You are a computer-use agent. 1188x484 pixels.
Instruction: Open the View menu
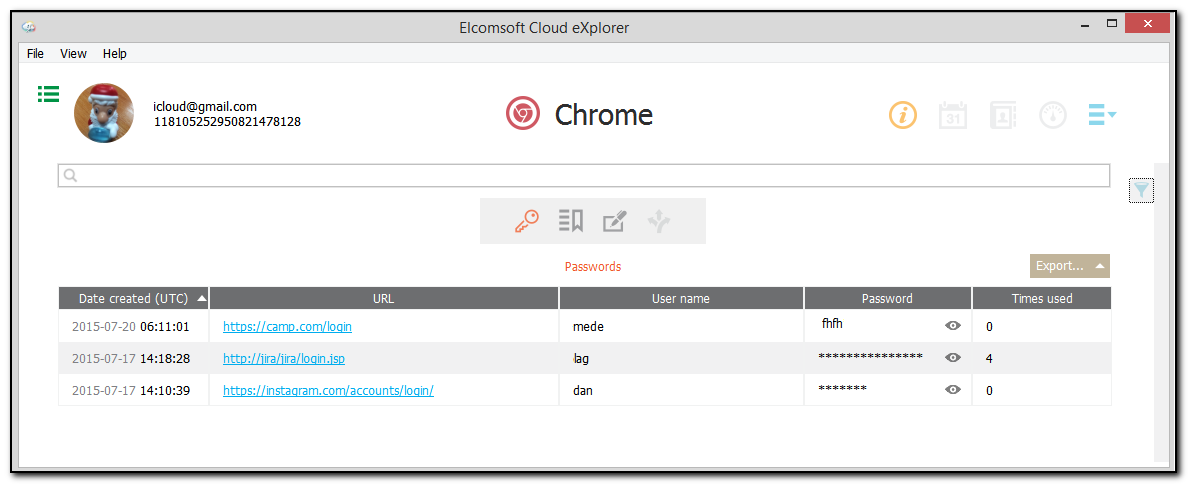click(x=73, y=54)
